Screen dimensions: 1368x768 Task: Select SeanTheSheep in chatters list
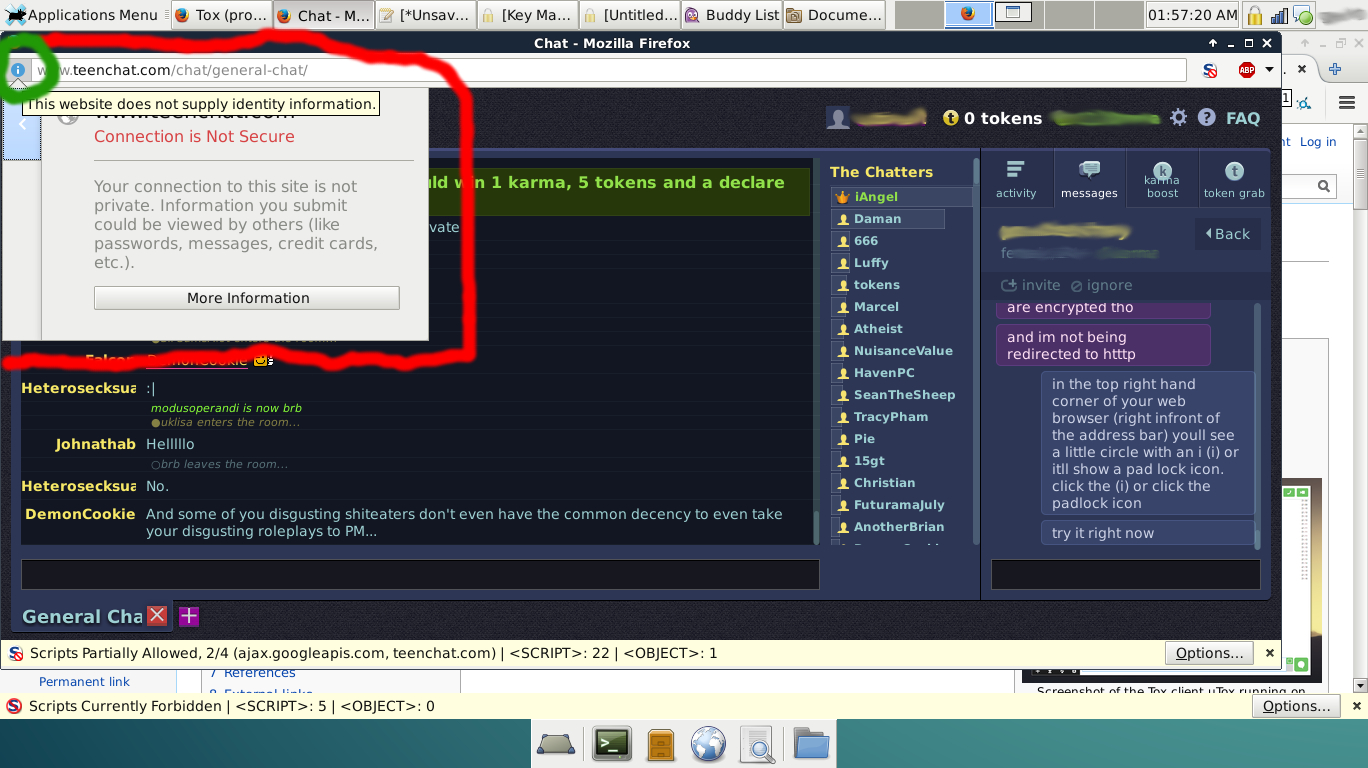[904, 395]
